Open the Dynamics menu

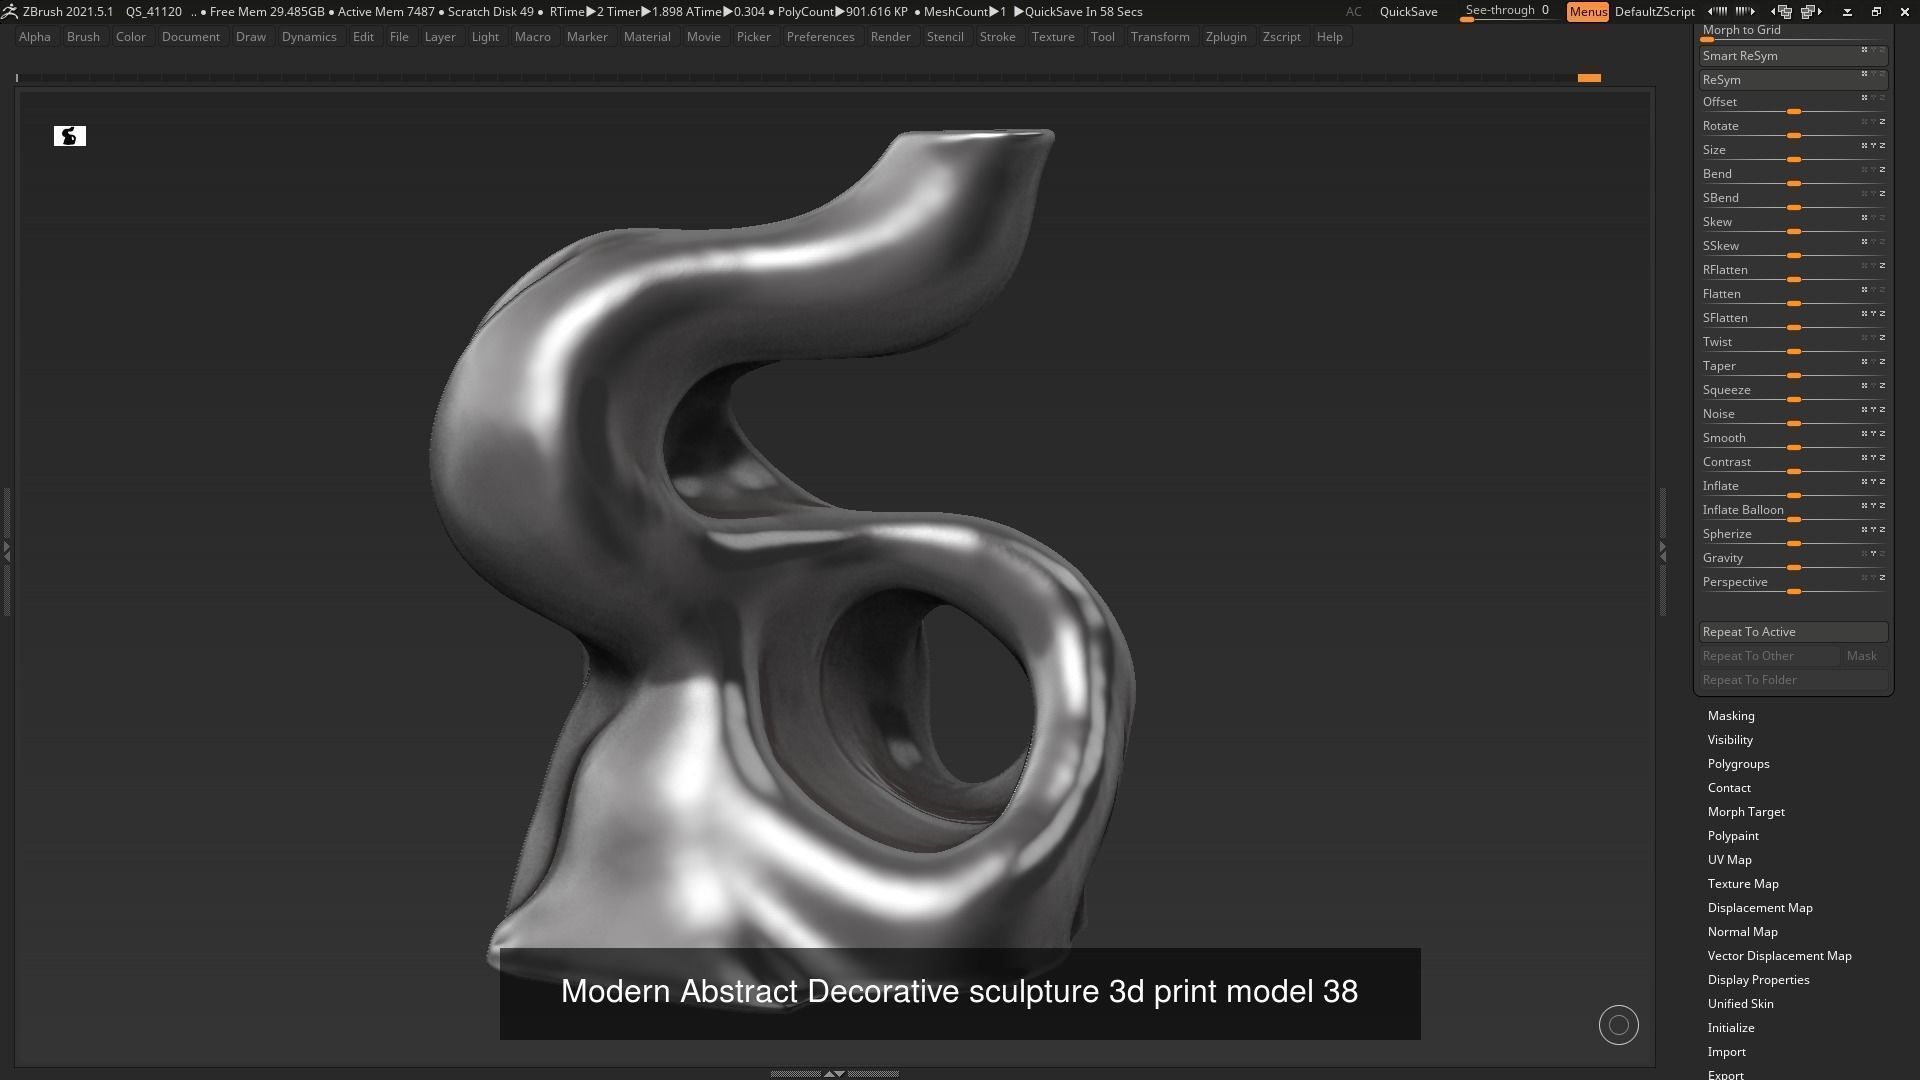(x=309, y=37)
